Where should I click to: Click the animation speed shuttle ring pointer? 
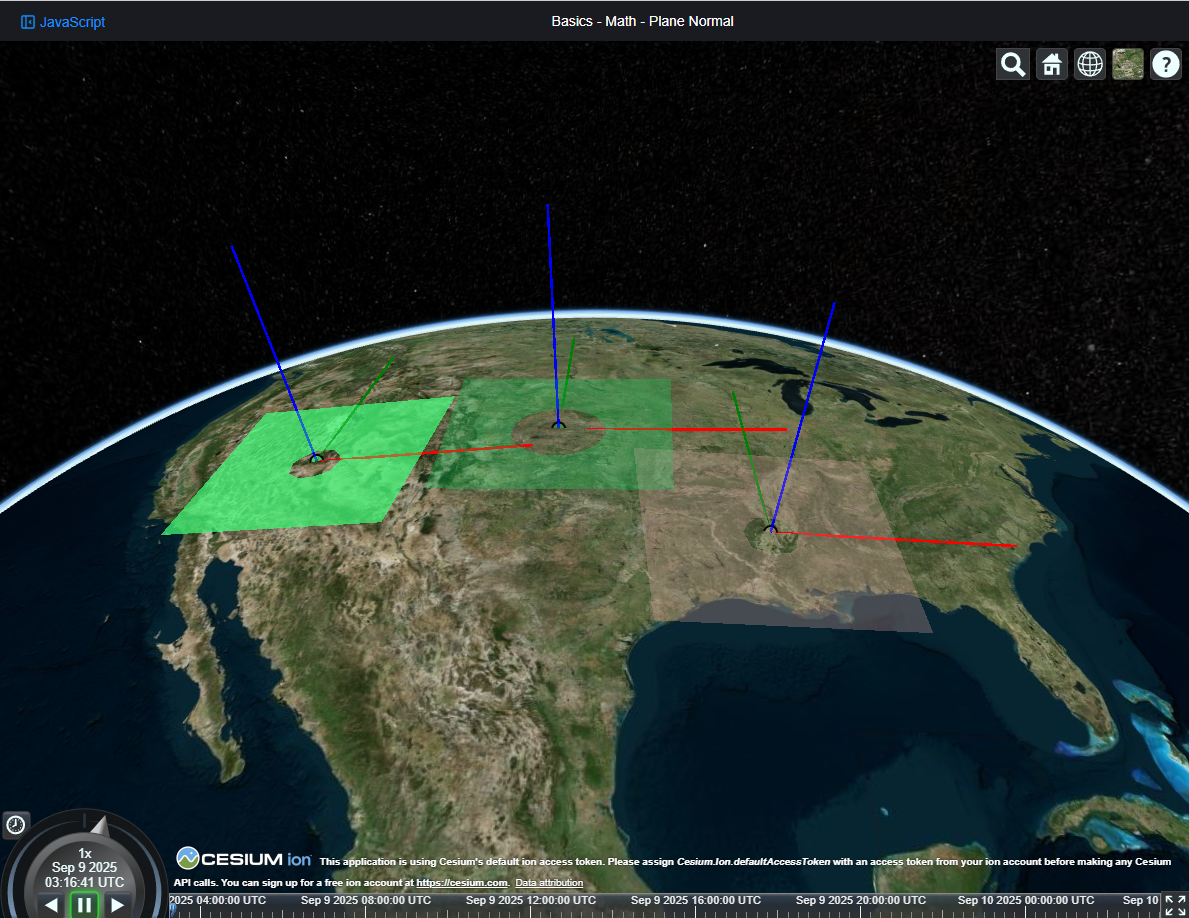99,826
